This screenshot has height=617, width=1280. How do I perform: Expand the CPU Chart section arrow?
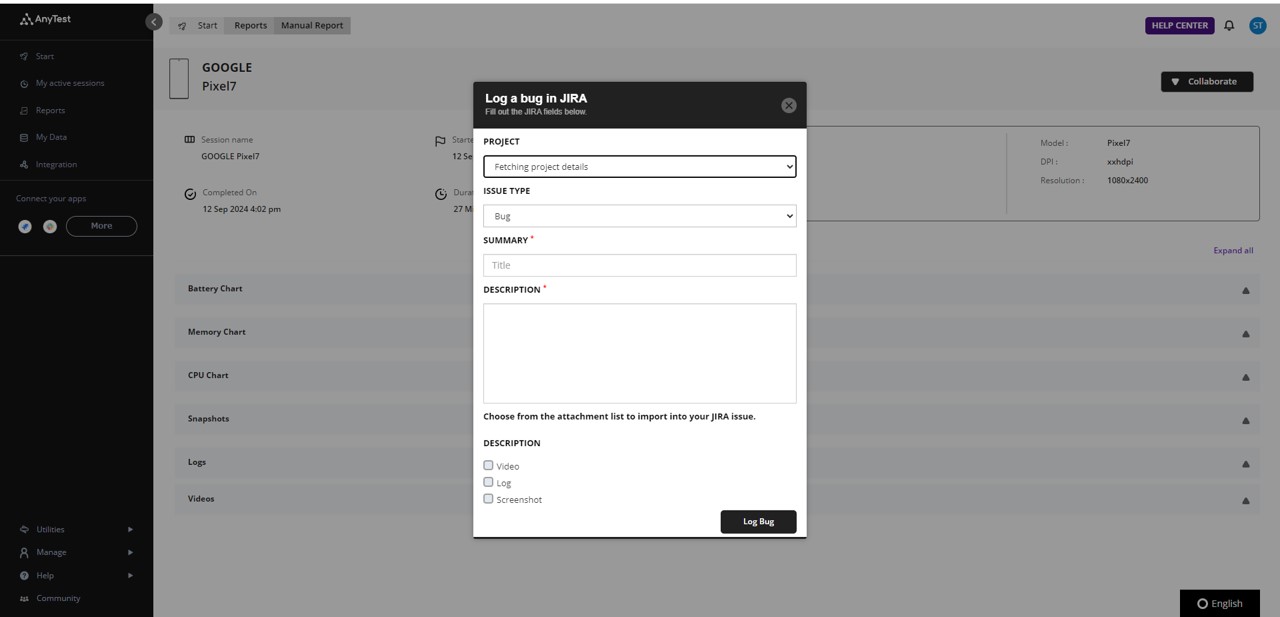(x=1246, y=377)
